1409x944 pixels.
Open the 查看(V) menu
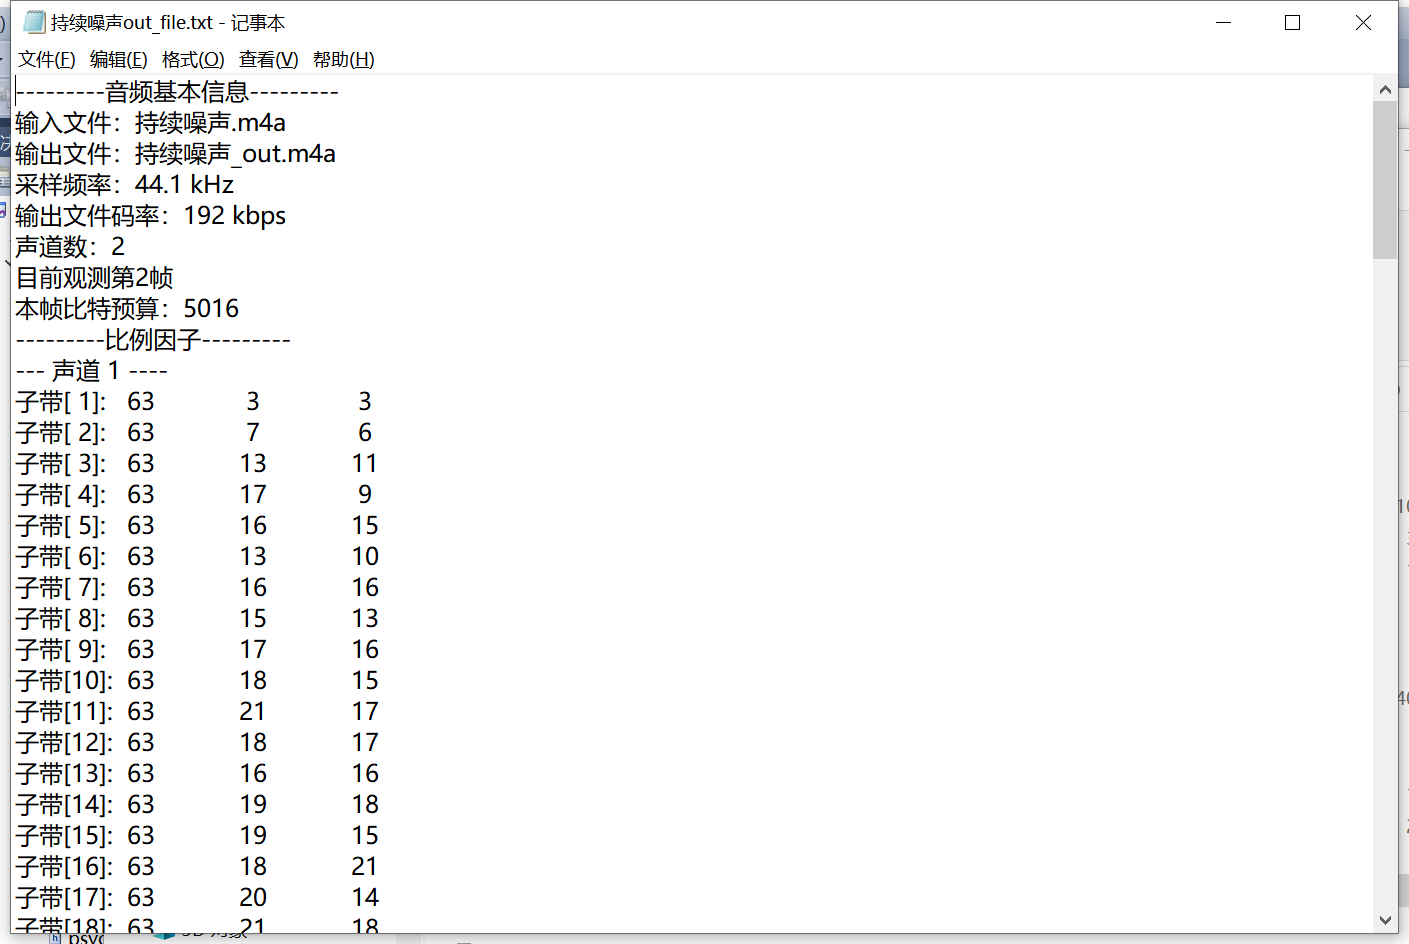click(x=267, y=59)
